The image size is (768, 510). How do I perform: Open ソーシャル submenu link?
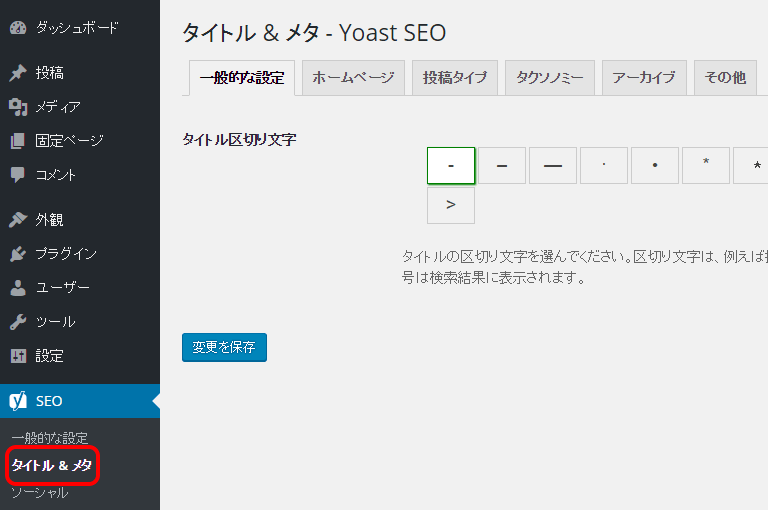point(39,493)
